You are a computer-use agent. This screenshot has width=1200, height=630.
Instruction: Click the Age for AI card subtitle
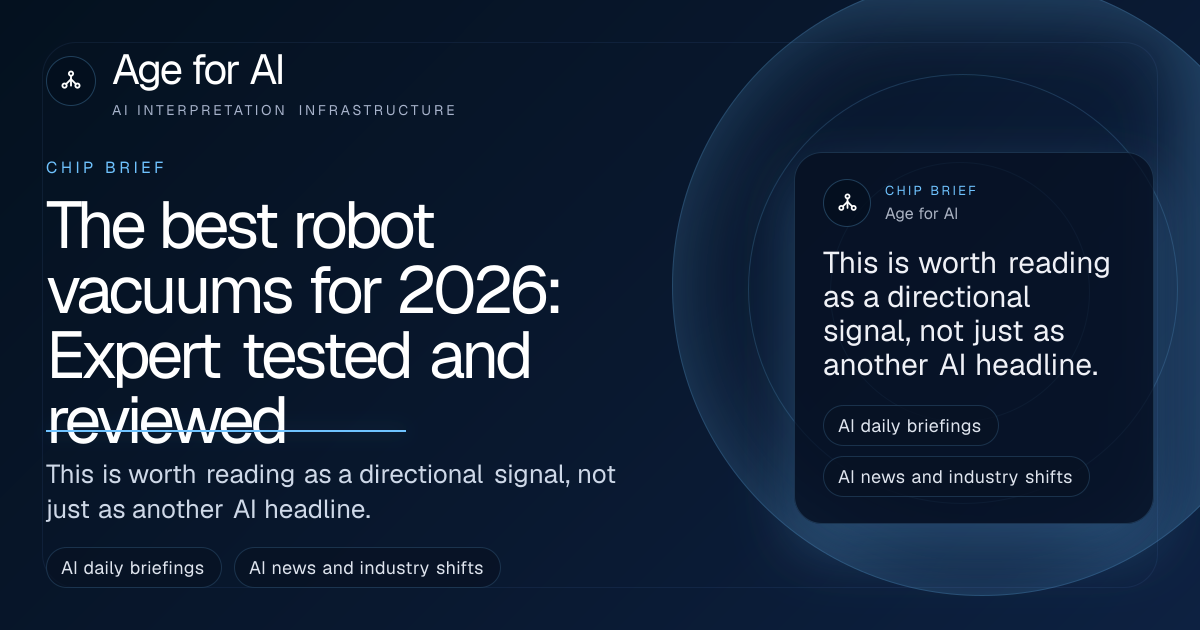[922, 214]
